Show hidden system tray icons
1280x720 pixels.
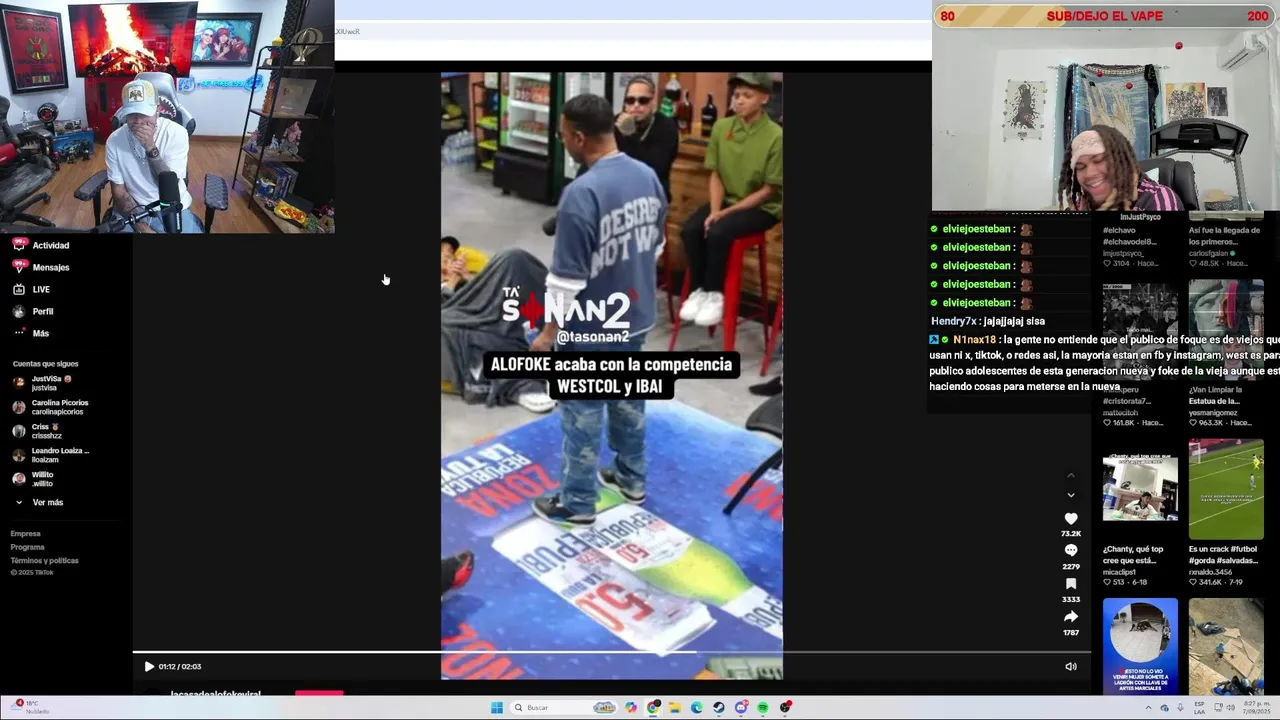click(1148, 708)
